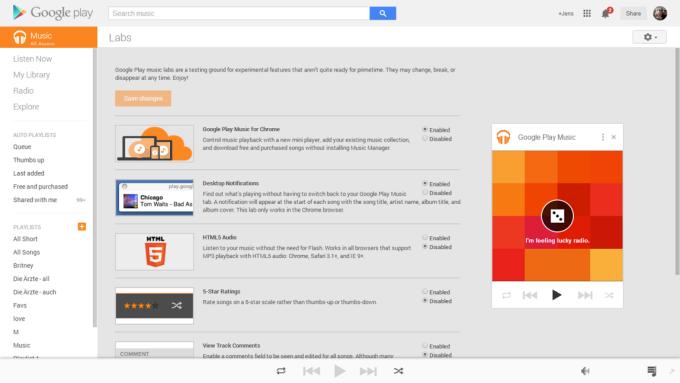Click the HTML5 logo thumbnail
This screenshot has height=383, width=680.
154,252
